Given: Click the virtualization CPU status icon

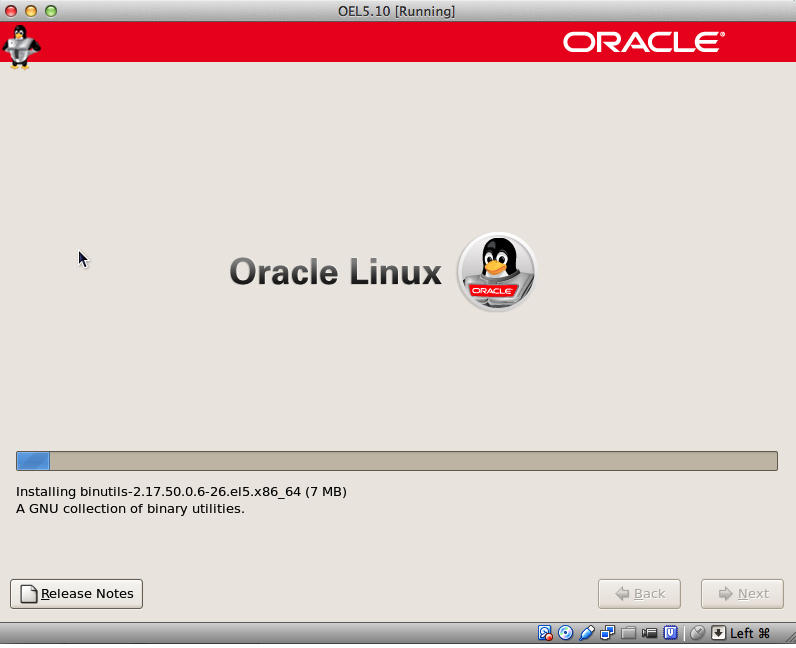Looking at the screenshot, I should pos(671,633).
